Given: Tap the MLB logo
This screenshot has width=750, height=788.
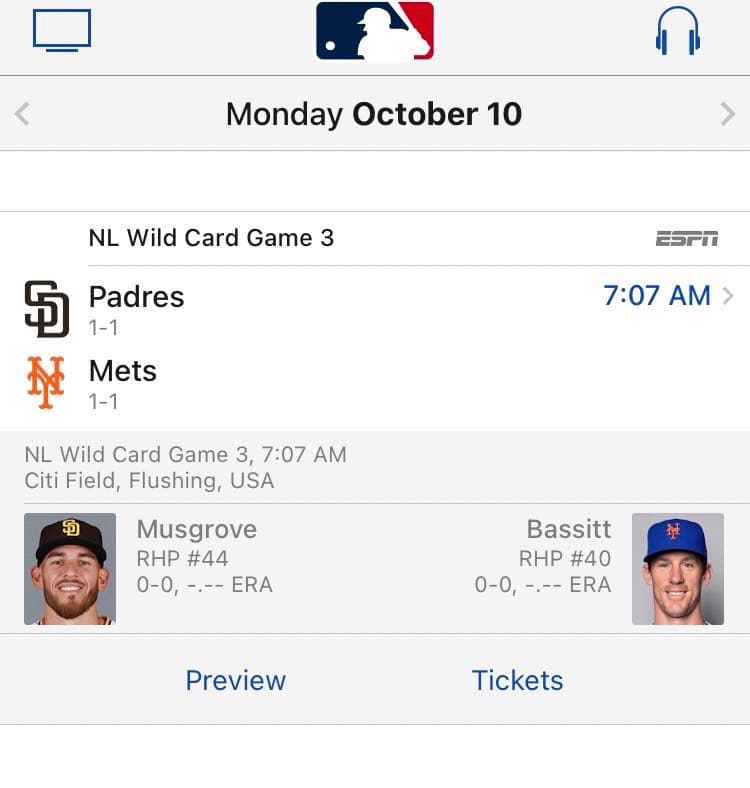Looking at the screenshot, I should [x=375, y=31].
